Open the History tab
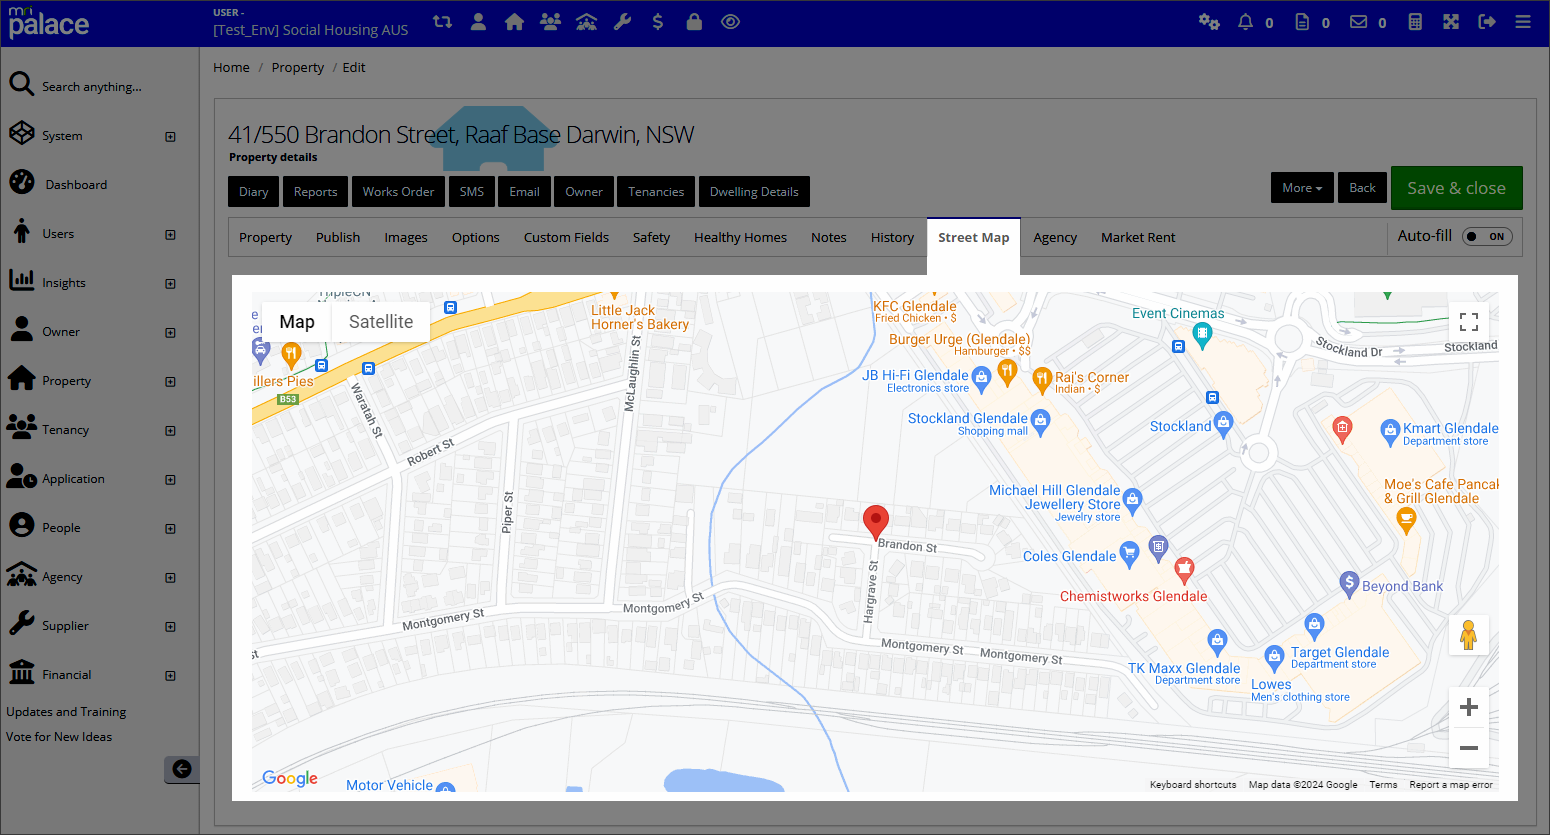Screen dimensions: 1550x835 (892, 238)
